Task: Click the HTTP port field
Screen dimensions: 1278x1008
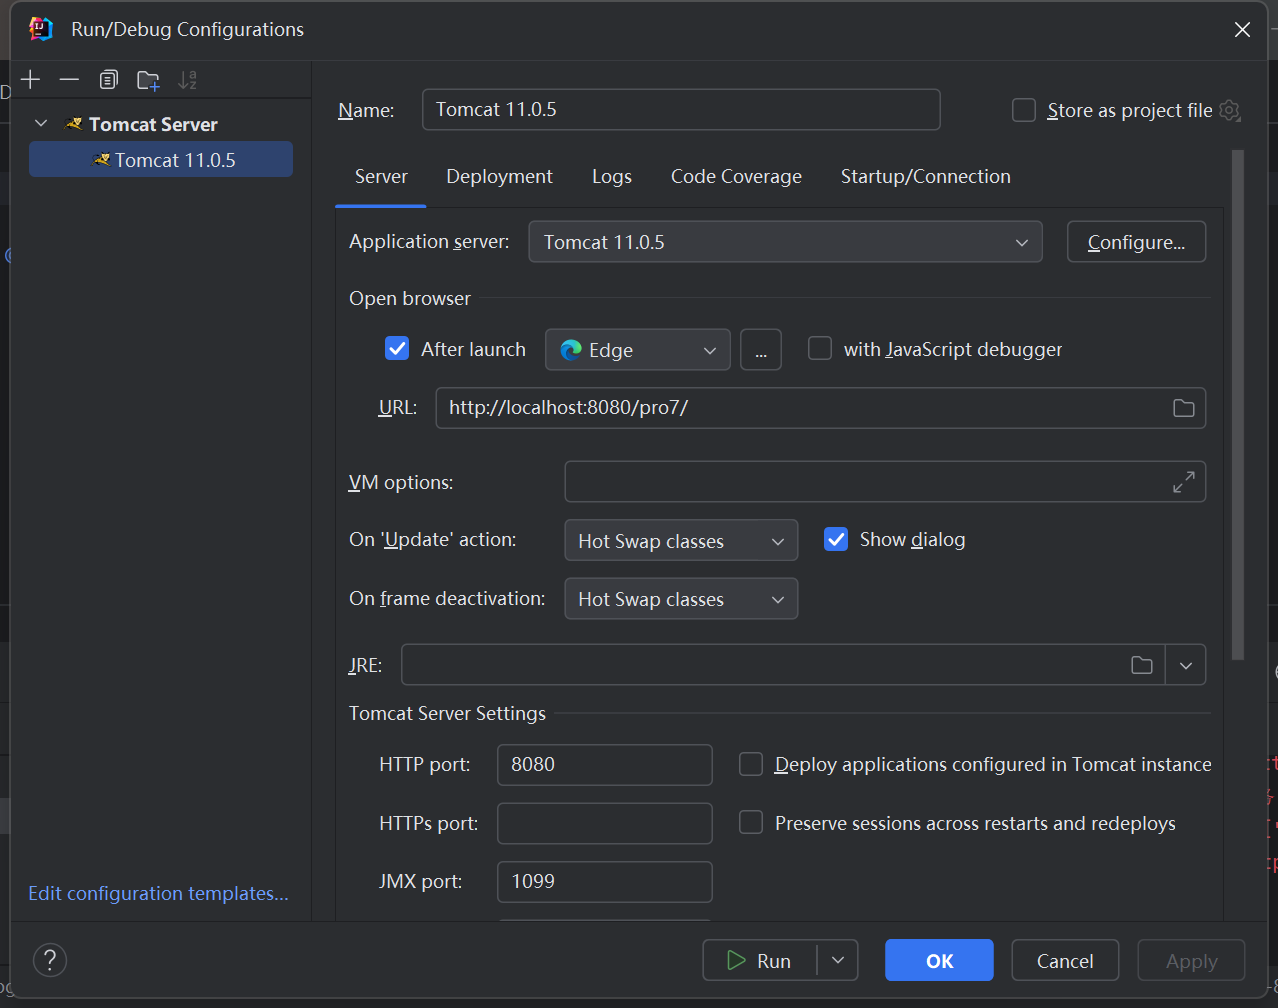Action: [605, 765]
